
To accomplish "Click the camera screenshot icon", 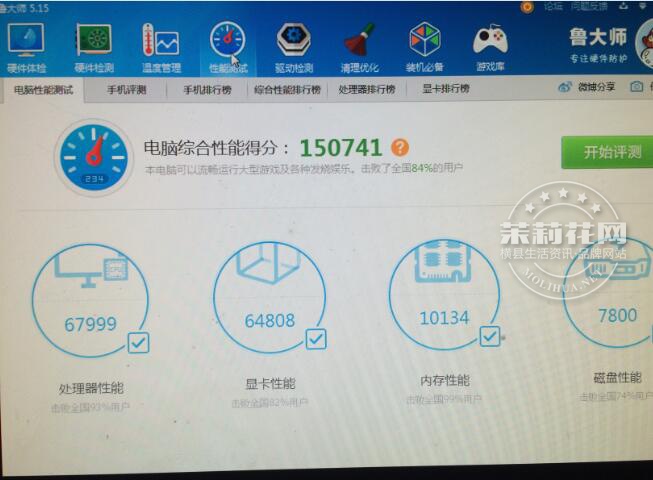I will [636, 87].
